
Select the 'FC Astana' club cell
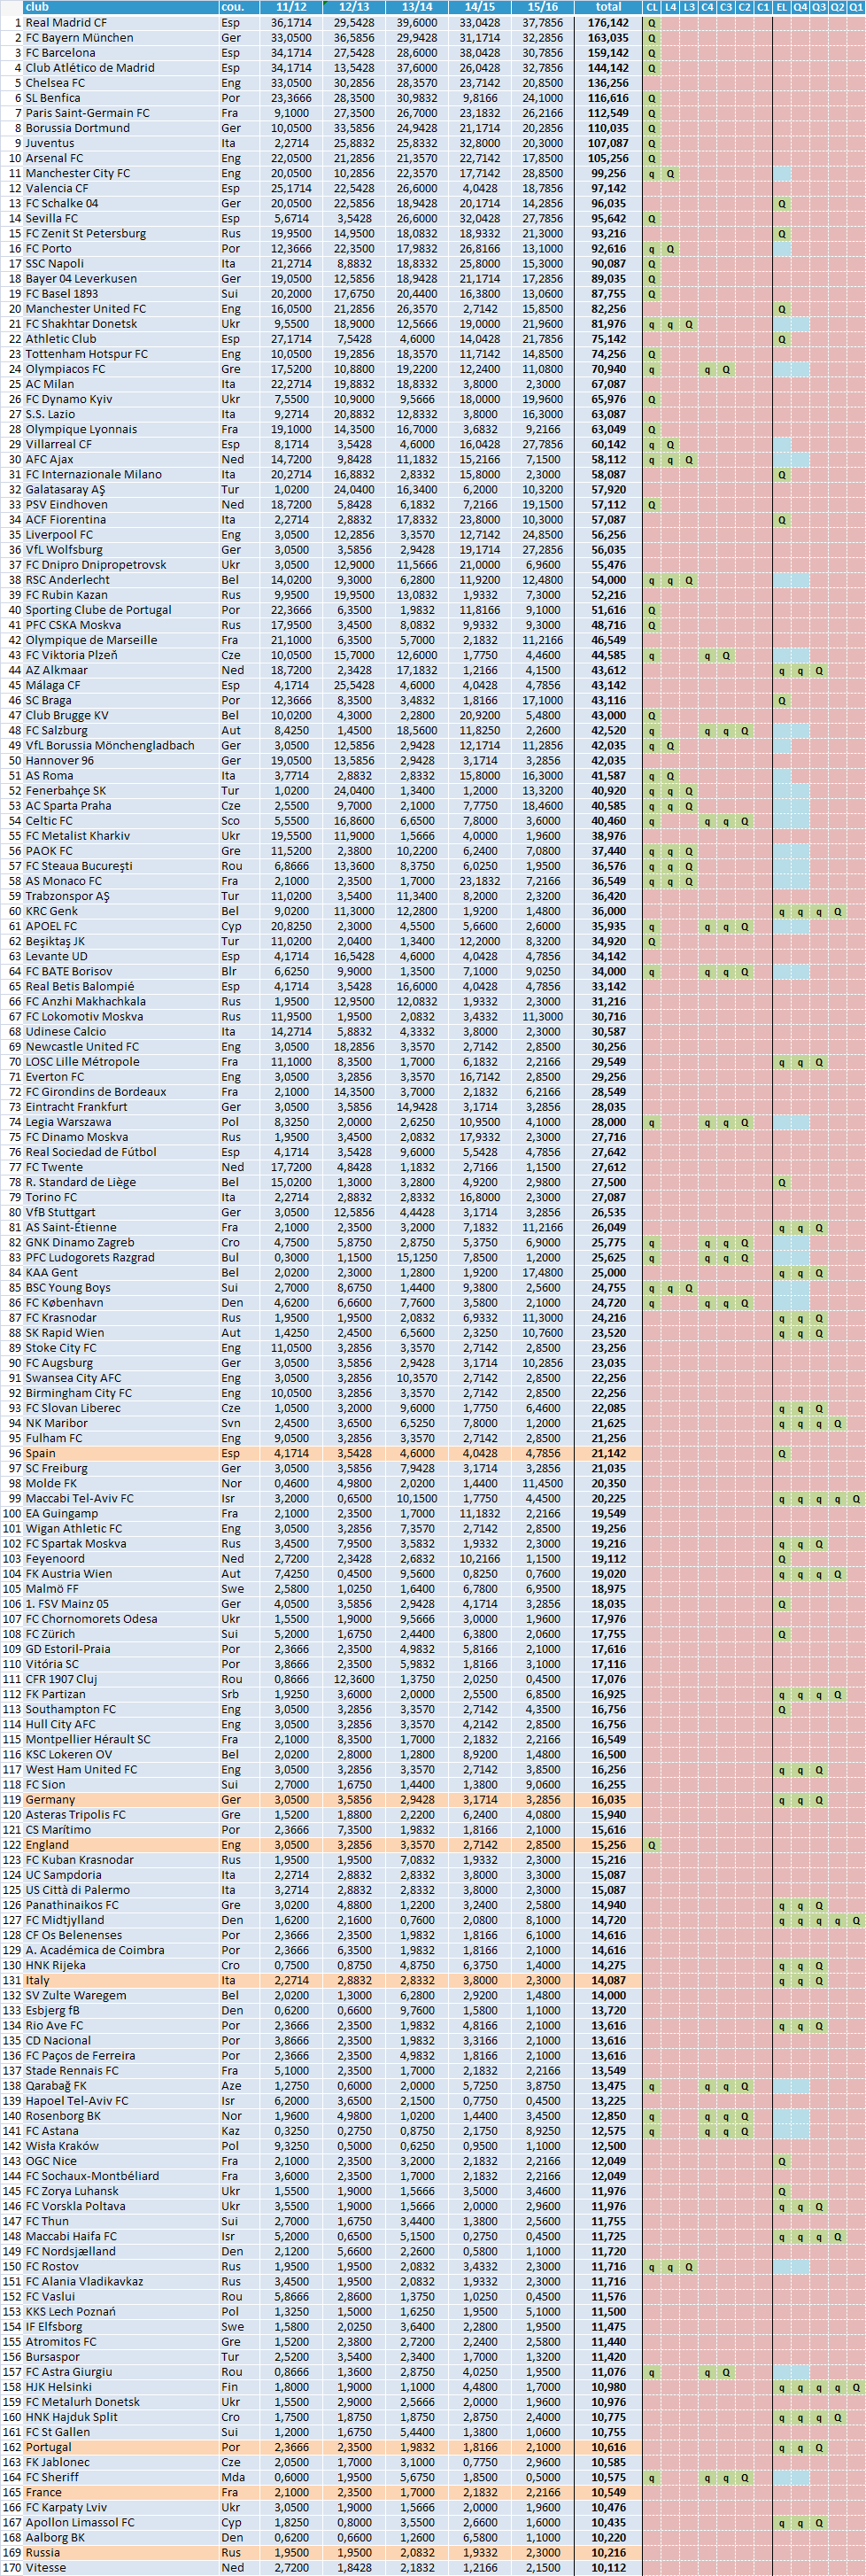tap(120, 2130)
